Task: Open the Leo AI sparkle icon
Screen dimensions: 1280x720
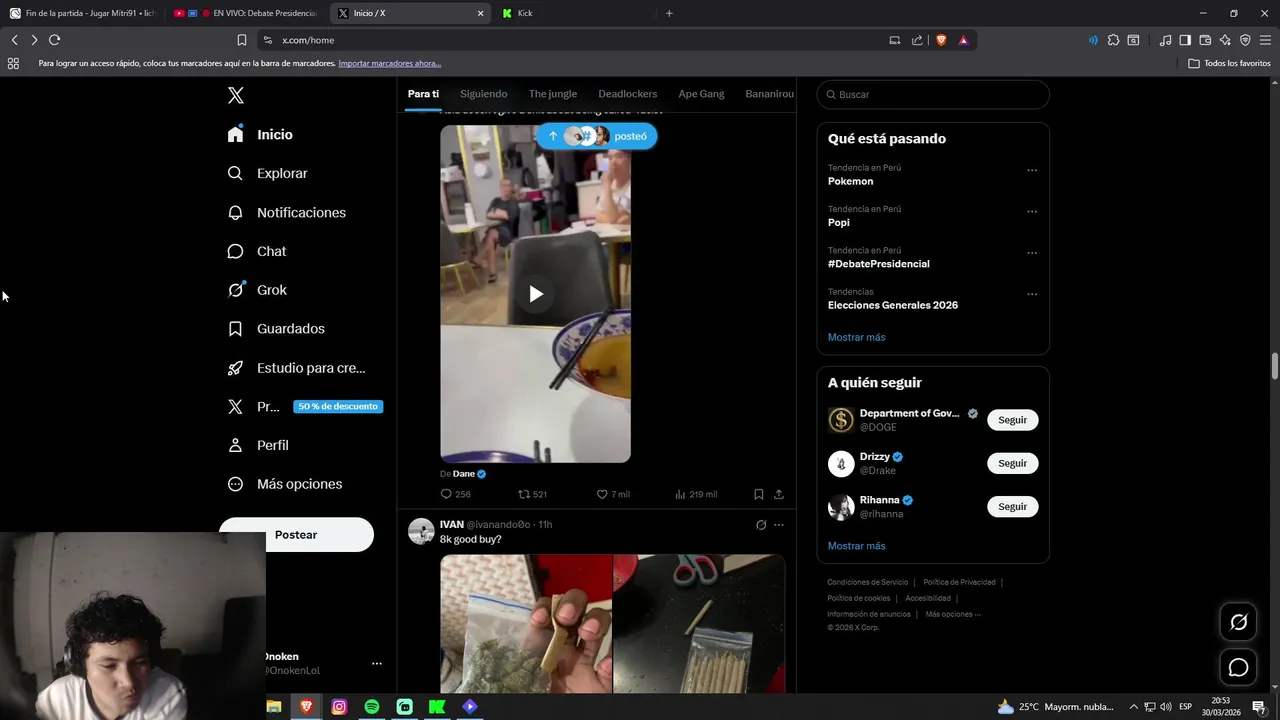Action: 1225,40
